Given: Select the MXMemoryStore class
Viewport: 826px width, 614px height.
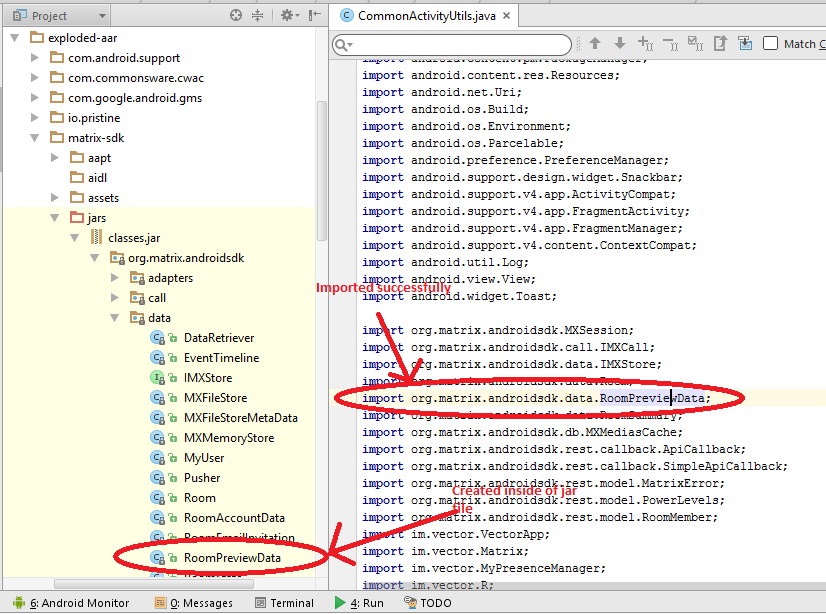Looking at the screenshot, I should pos(229,438).
